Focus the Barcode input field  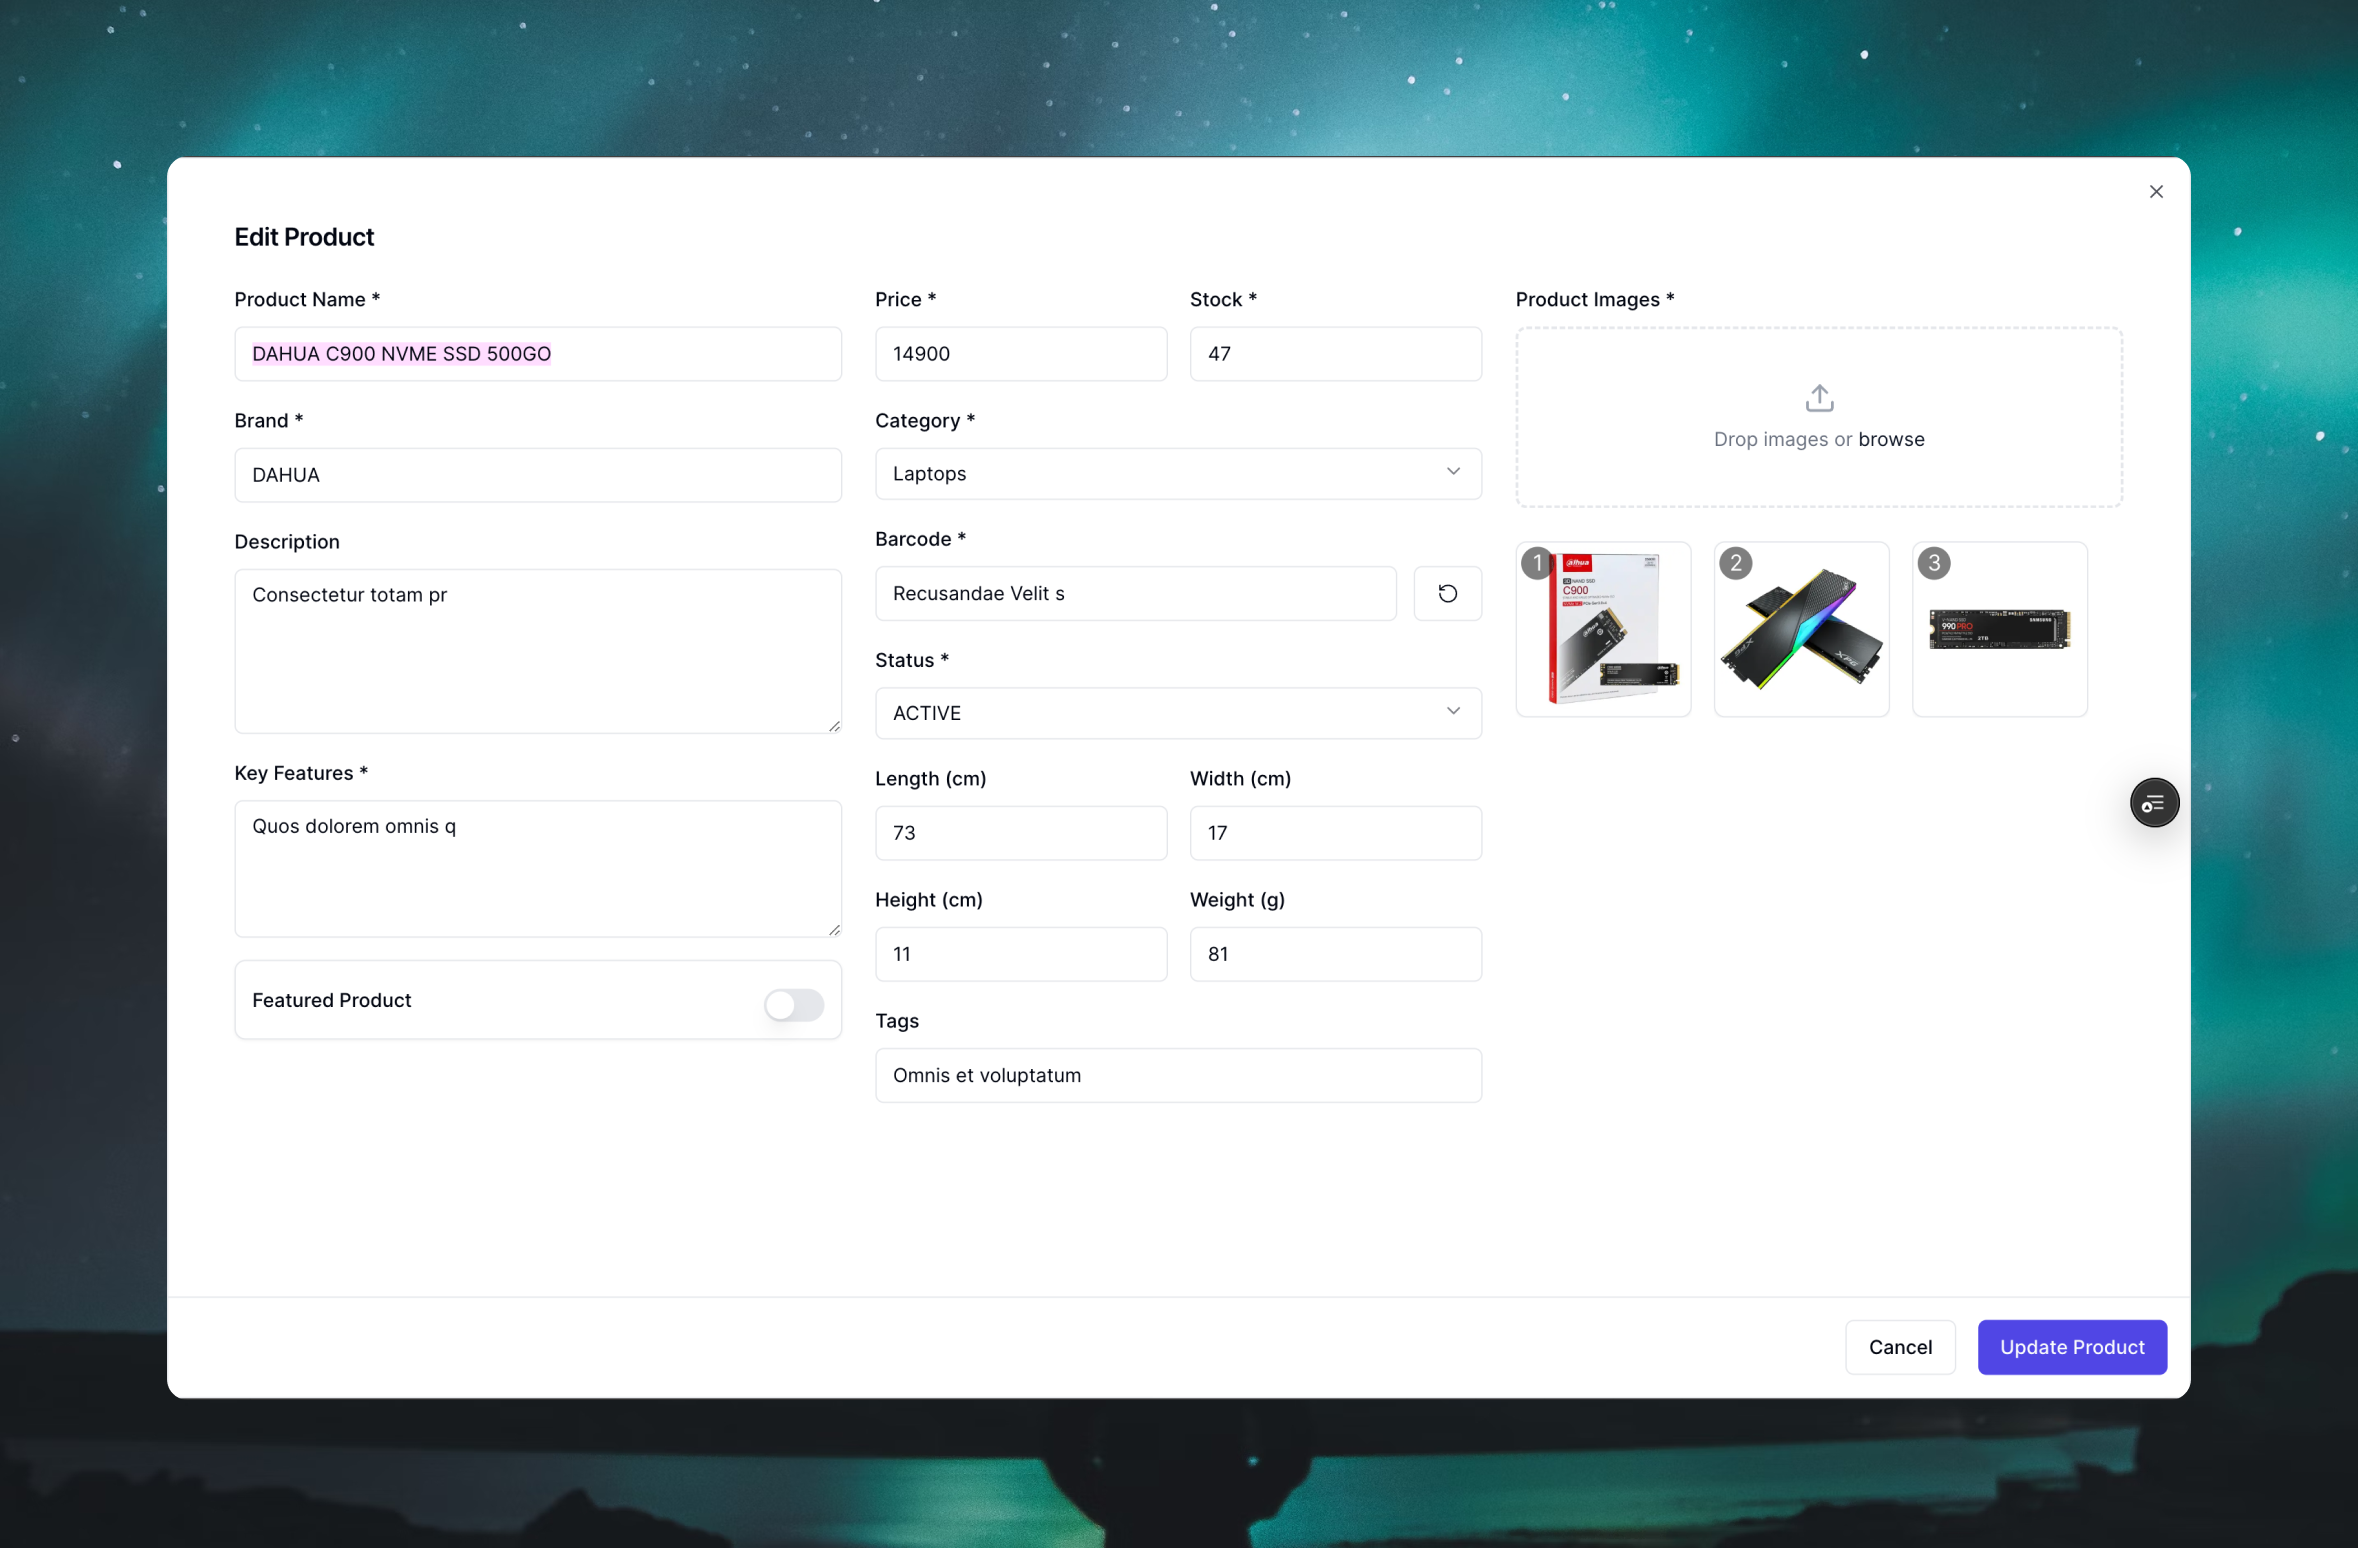1136,594
